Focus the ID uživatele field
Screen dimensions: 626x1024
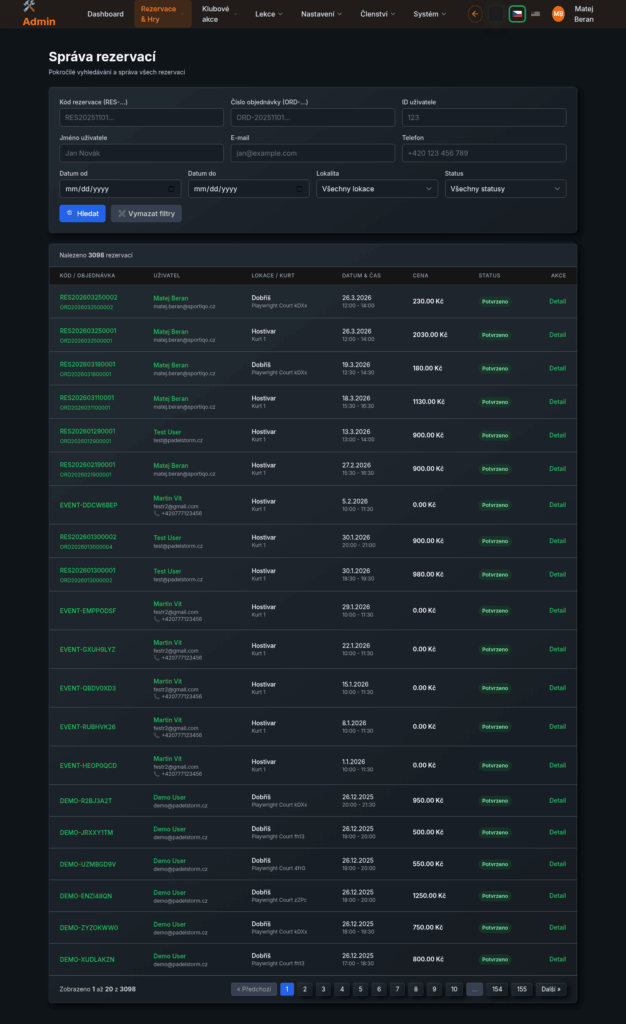[x=484, y=118]
